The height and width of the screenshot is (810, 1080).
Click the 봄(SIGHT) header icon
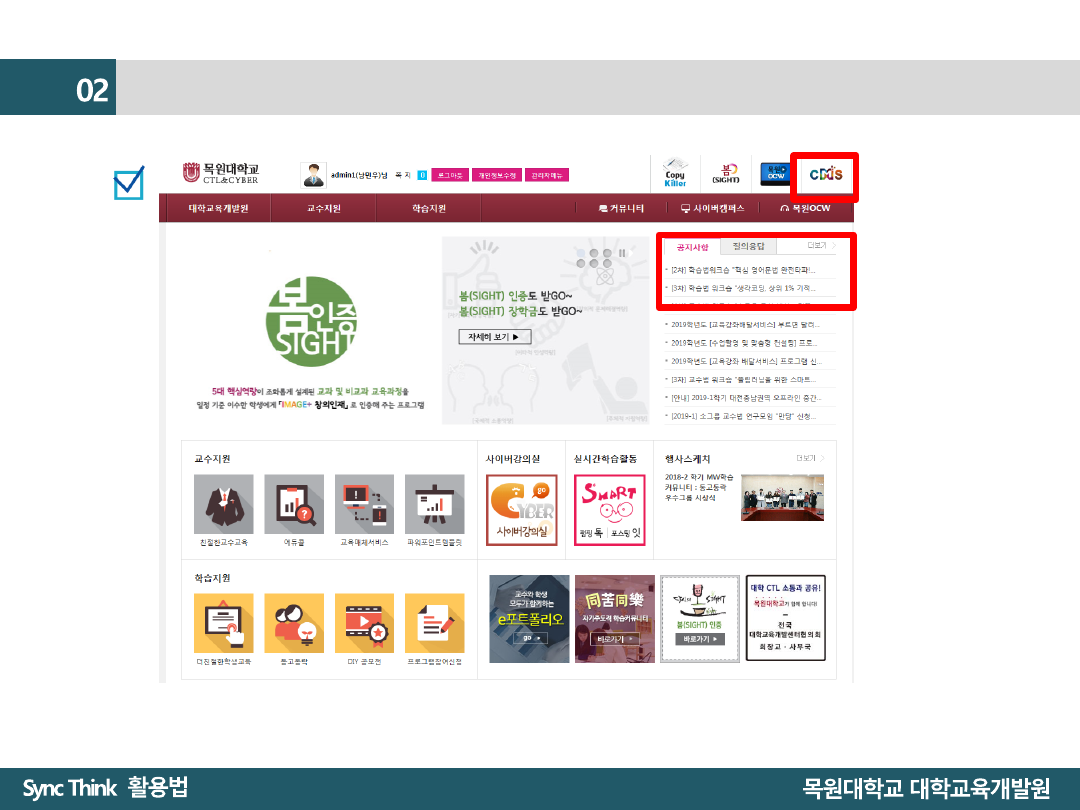[725, 173]
